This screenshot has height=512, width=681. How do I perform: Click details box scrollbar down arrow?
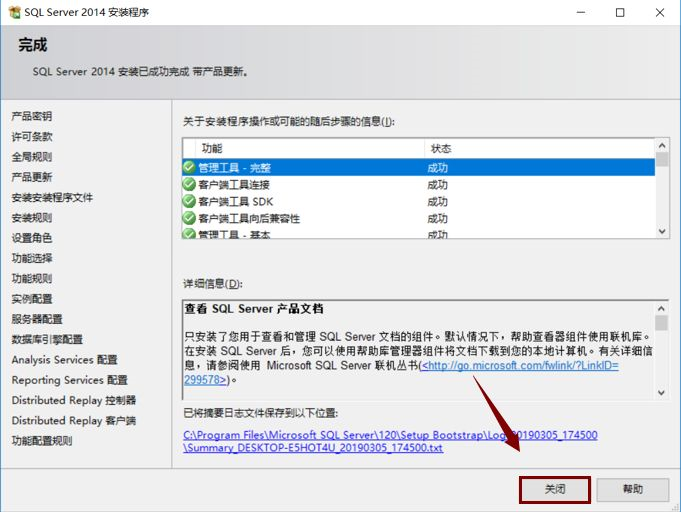(x=661, y=393)
